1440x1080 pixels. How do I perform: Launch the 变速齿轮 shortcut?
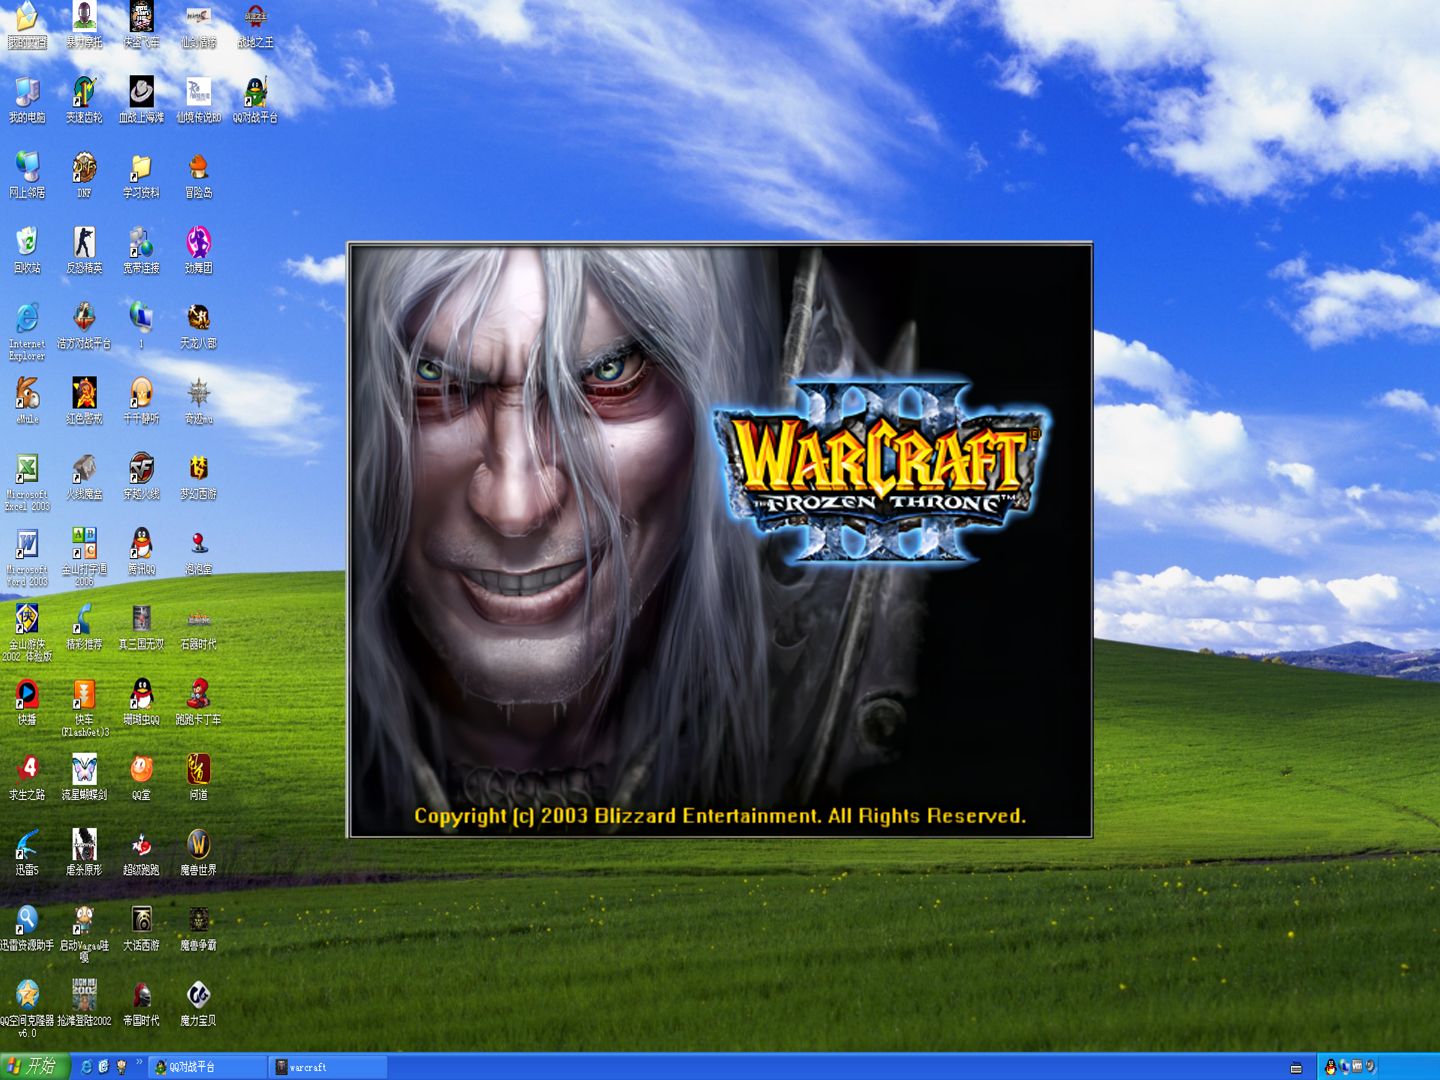coord(84,93)
